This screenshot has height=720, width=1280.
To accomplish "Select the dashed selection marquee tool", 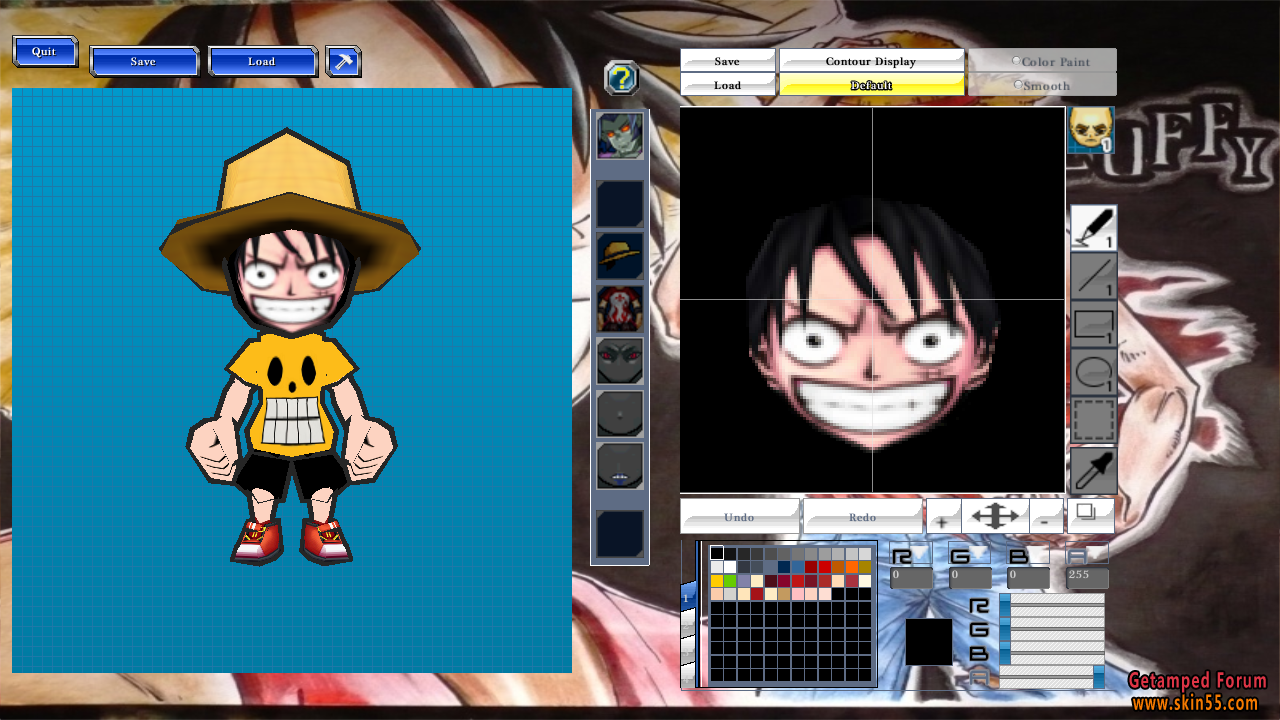I will [1093, 420].
